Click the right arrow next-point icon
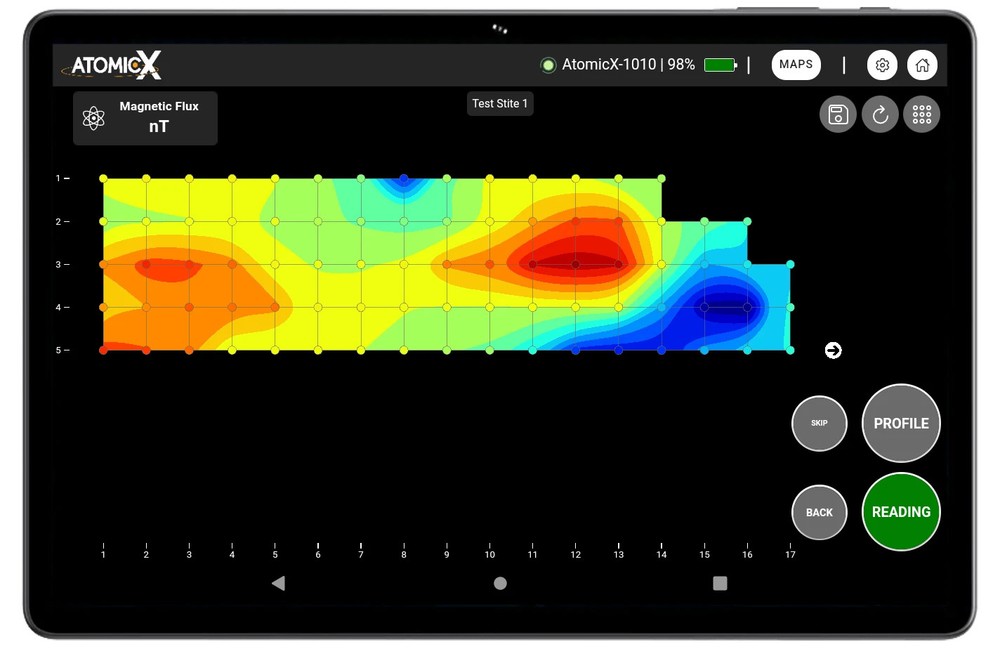 coord(833,350)
